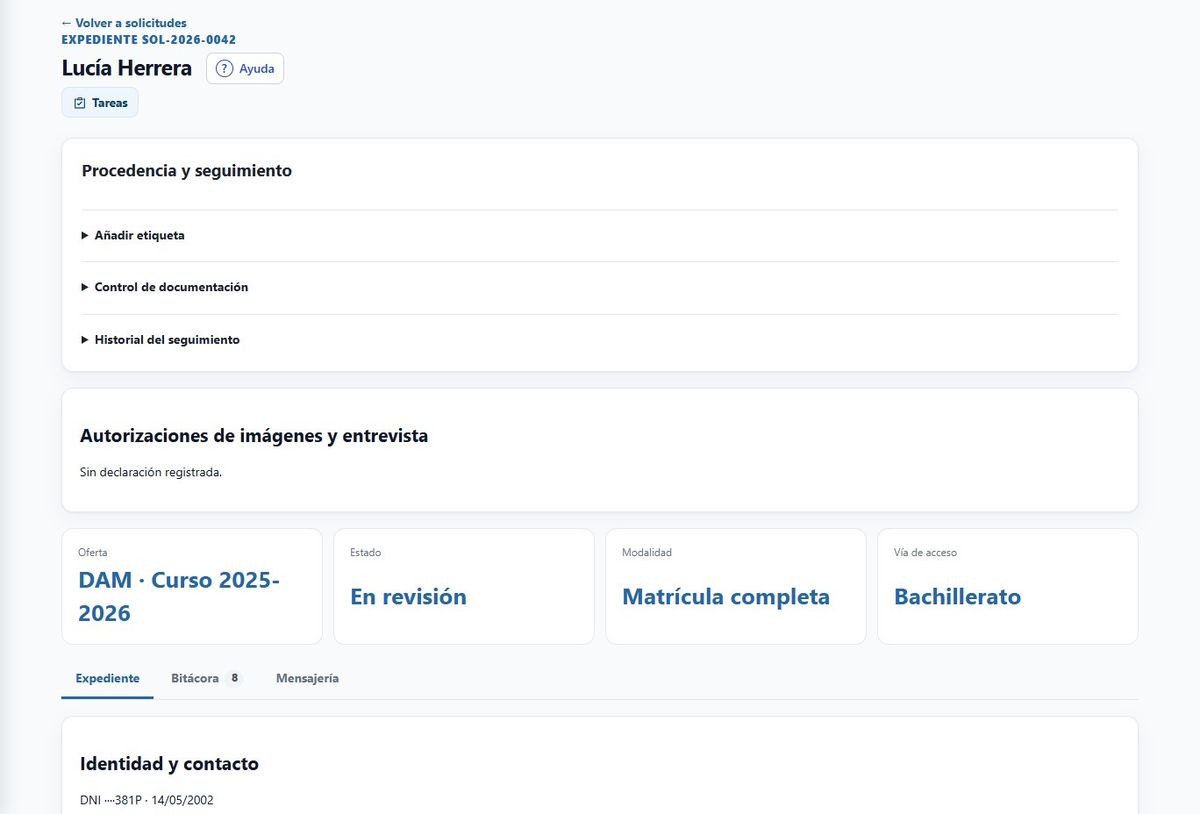Open the Tareas button
Viewport: 1200px width, 814px height.
[x=100, y=103]
